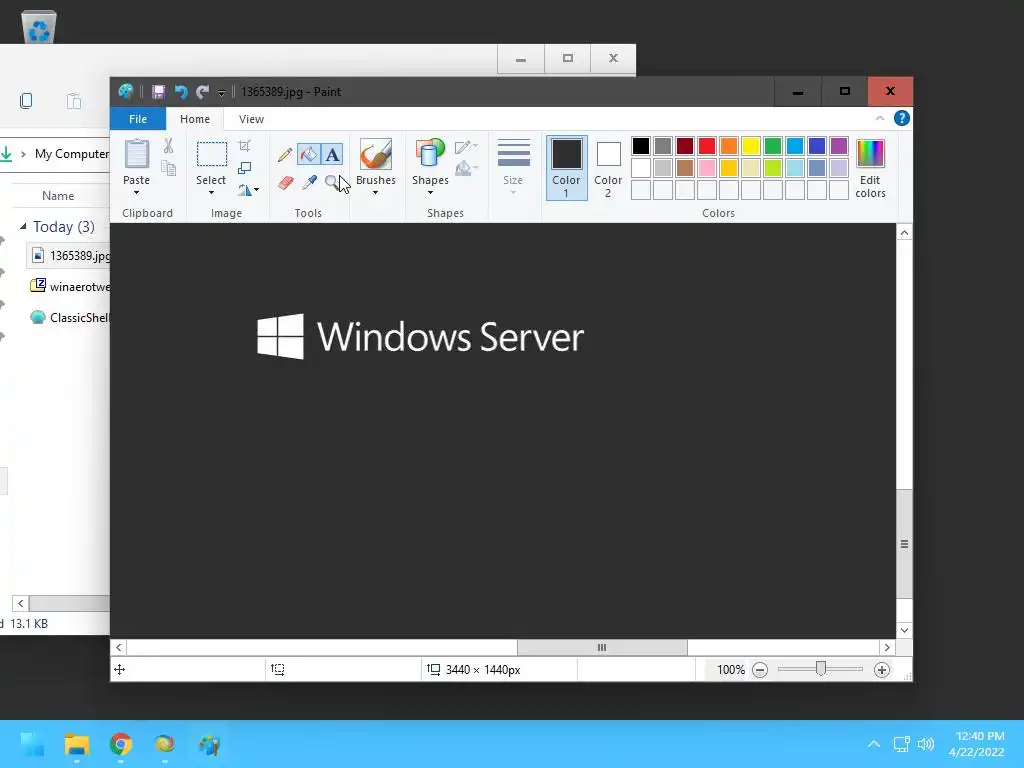Image resolution: width=1024 pixels, height=768 pixels.
Task: Open the Recycle Bin desktop icon
Action: point(39,26)
